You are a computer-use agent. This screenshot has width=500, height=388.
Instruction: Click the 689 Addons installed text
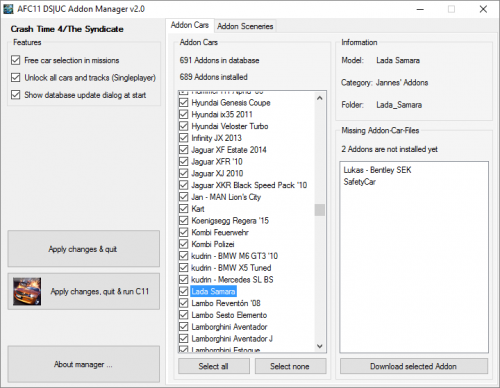click(213, 77)
